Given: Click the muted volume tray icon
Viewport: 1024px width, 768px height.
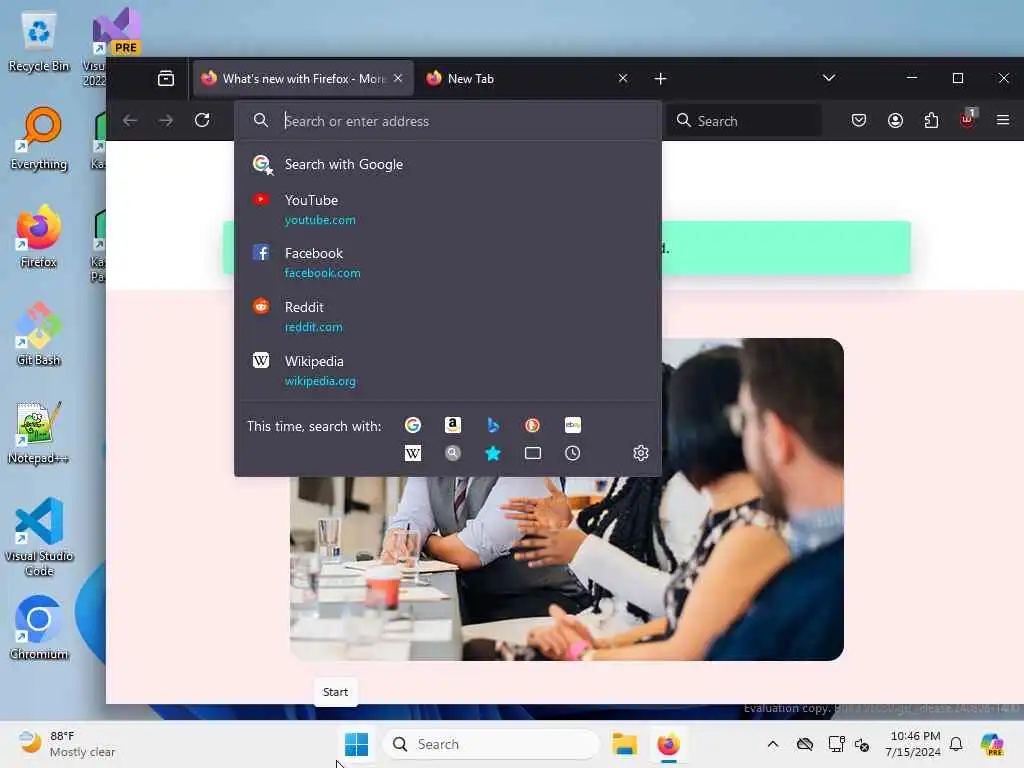Looking at the screenshot, I should tap(862, 744).
